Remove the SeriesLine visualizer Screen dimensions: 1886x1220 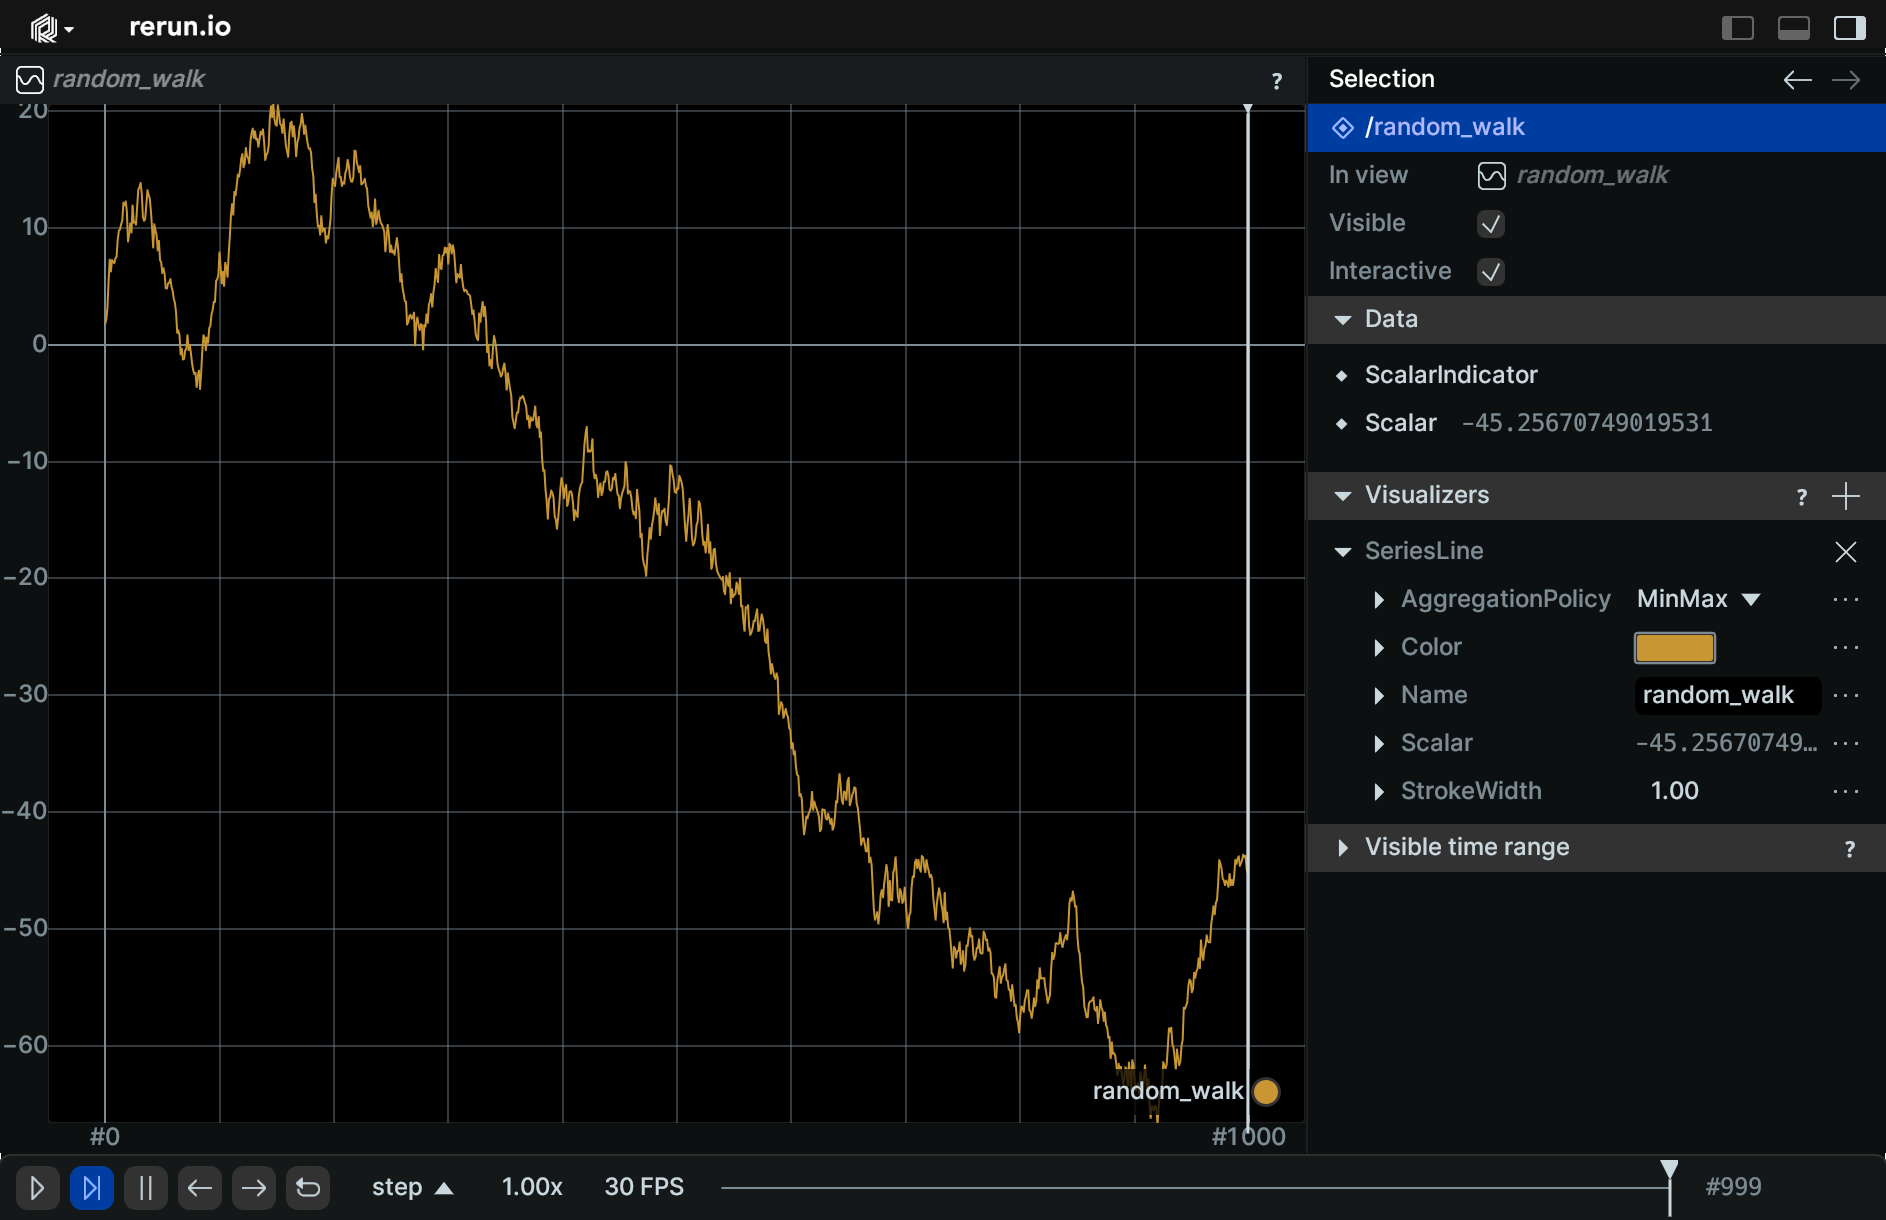click(x=1845, y=552)
